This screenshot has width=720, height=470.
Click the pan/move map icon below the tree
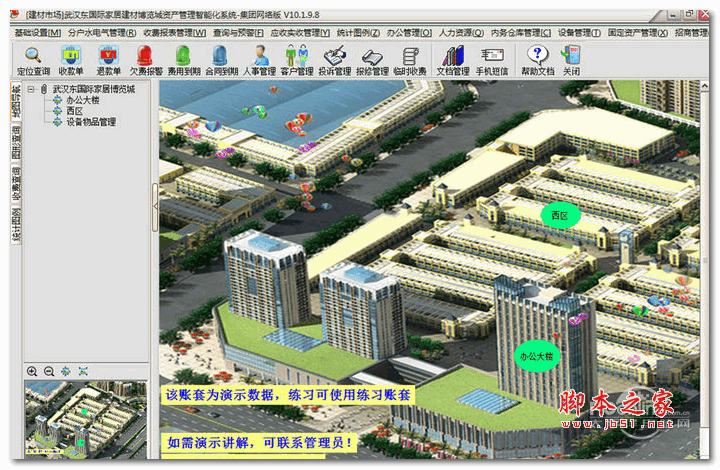(x=66, y=371)
